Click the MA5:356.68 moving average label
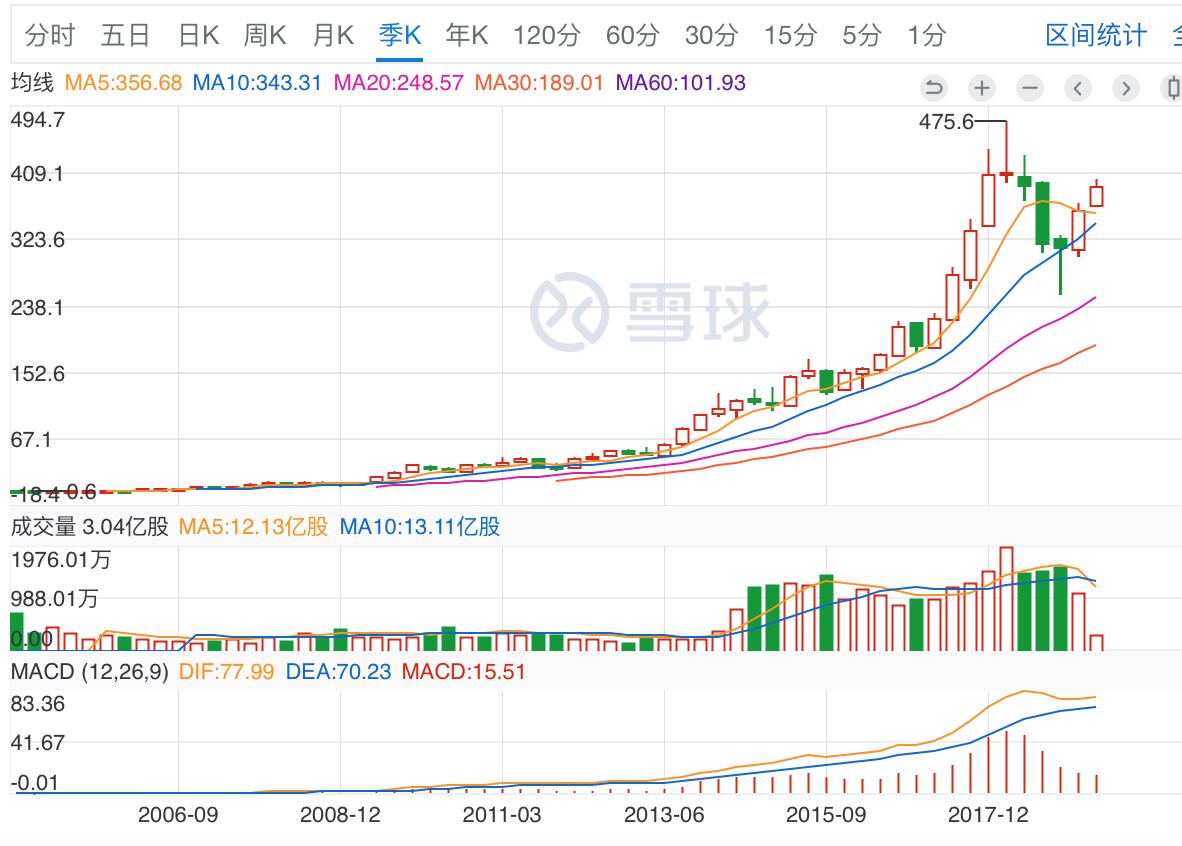This screenshot has height=846, width=1182. tap(124, 83)
